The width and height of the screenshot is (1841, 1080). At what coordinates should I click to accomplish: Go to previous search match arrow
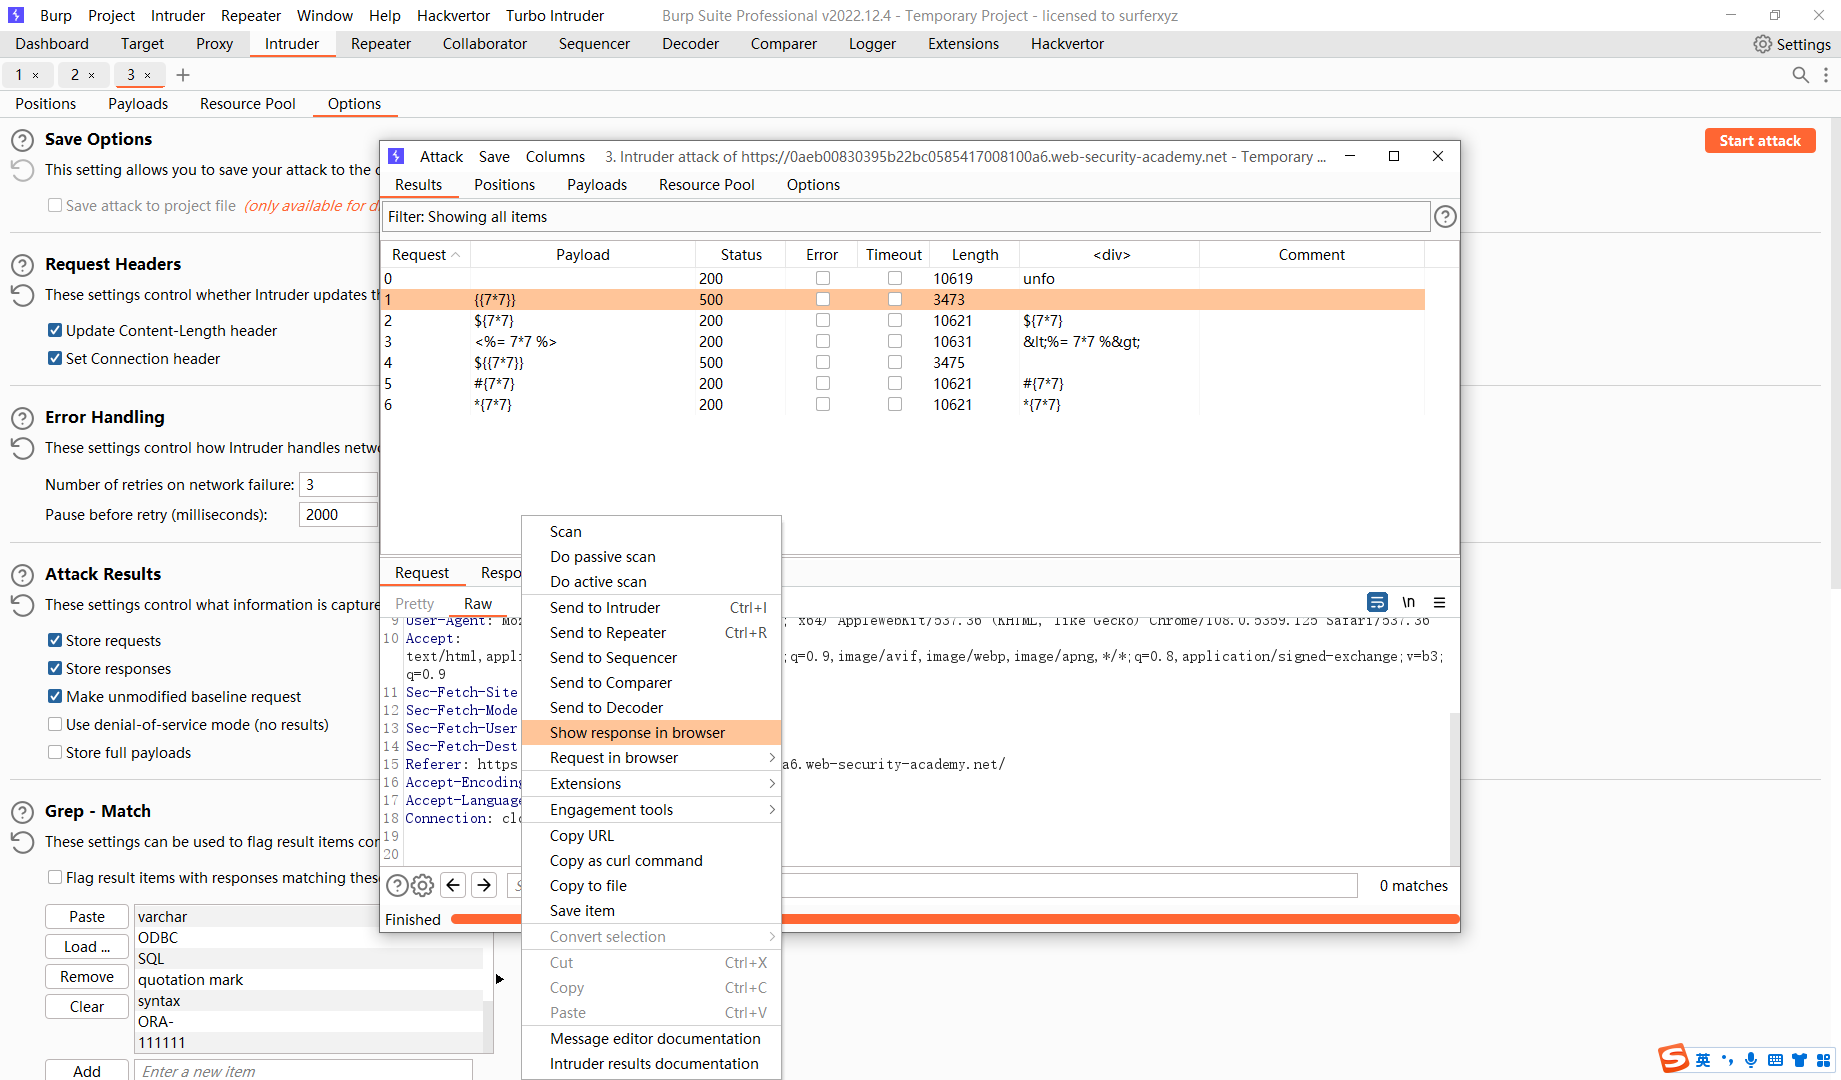pos(453,885)
